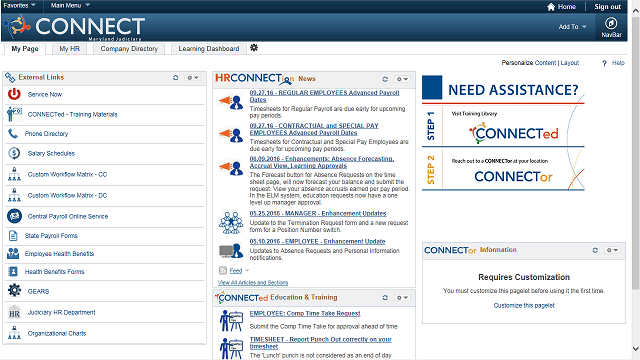Image resolution: width=640 pixels, height=360 pixels.
Task: Open the Phone Directory handset icon
Action: tap(13, 133)
